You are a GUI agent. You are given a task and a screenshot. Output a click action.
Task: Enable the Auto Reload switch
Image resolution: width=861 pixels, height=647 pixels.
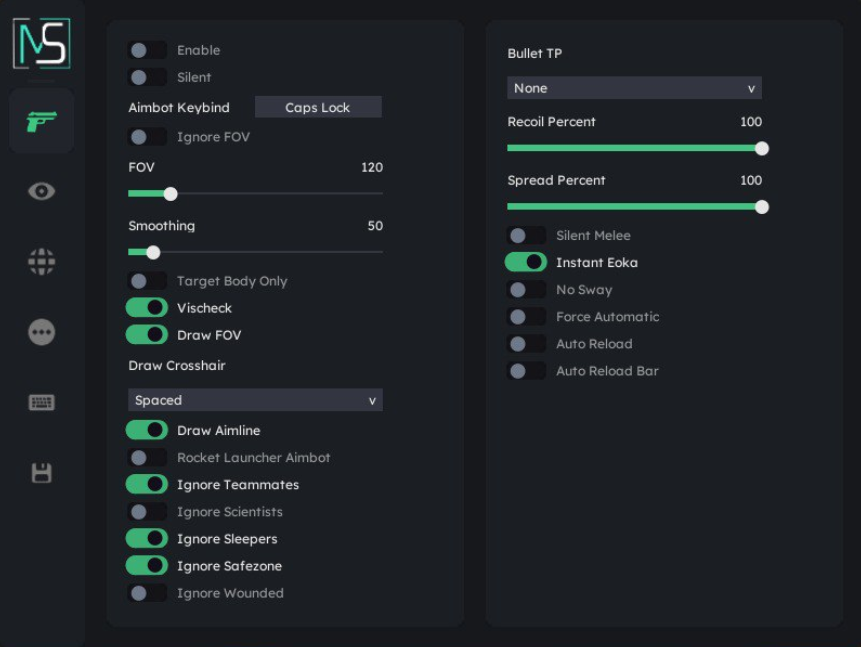[526, 344]
